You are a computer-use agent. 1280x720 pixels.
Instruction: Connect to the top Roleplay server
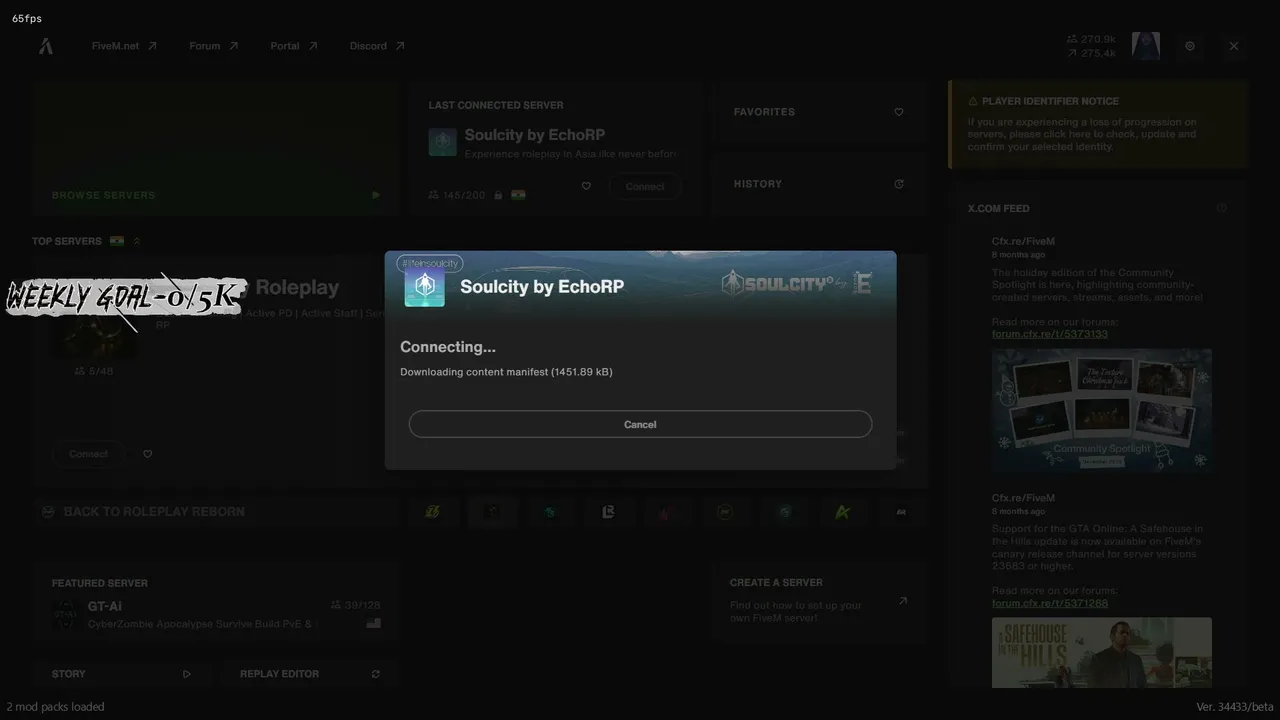(88, 454)
